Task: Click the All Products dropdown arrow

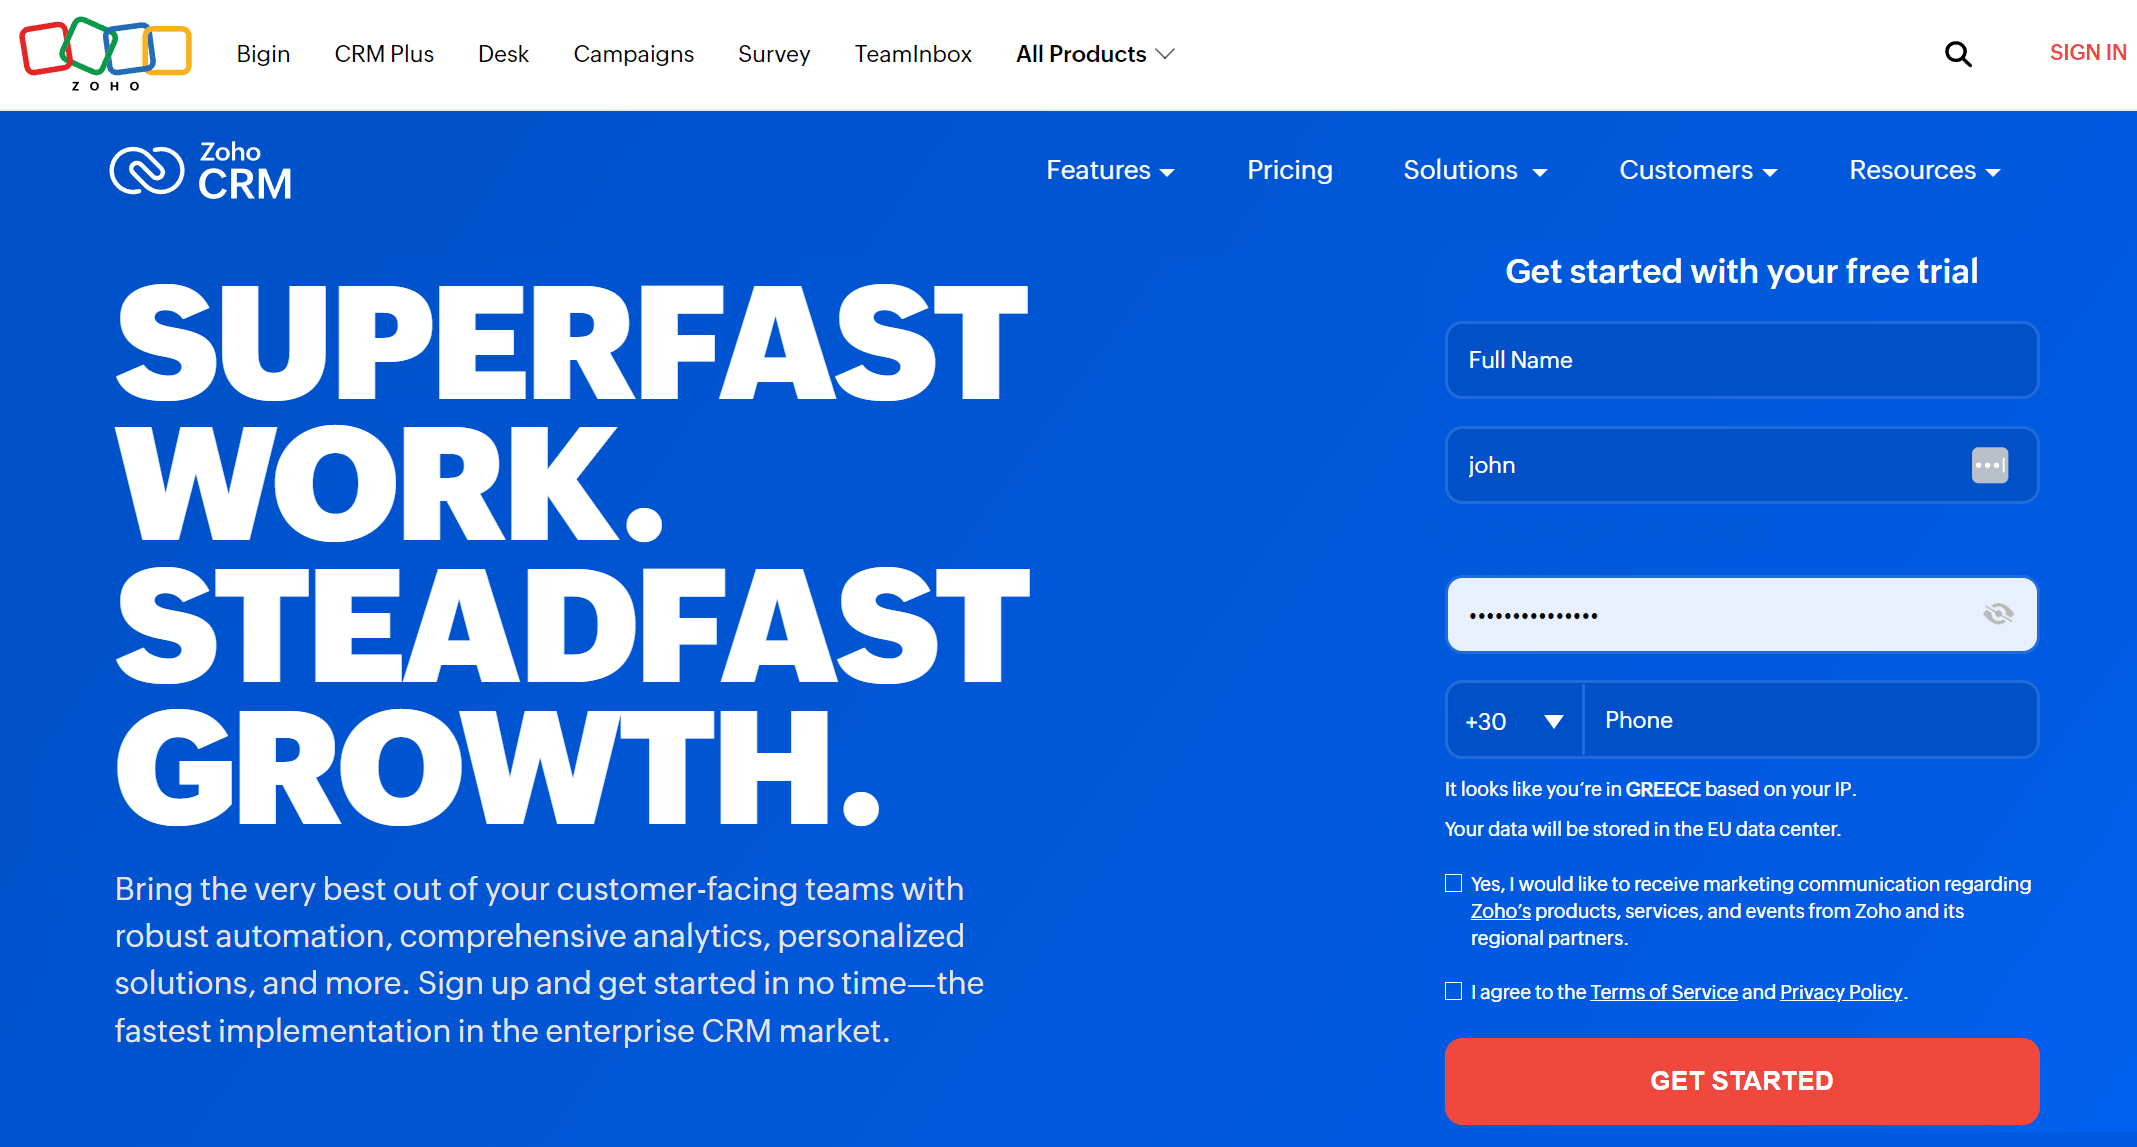Action: [1166, 54]
